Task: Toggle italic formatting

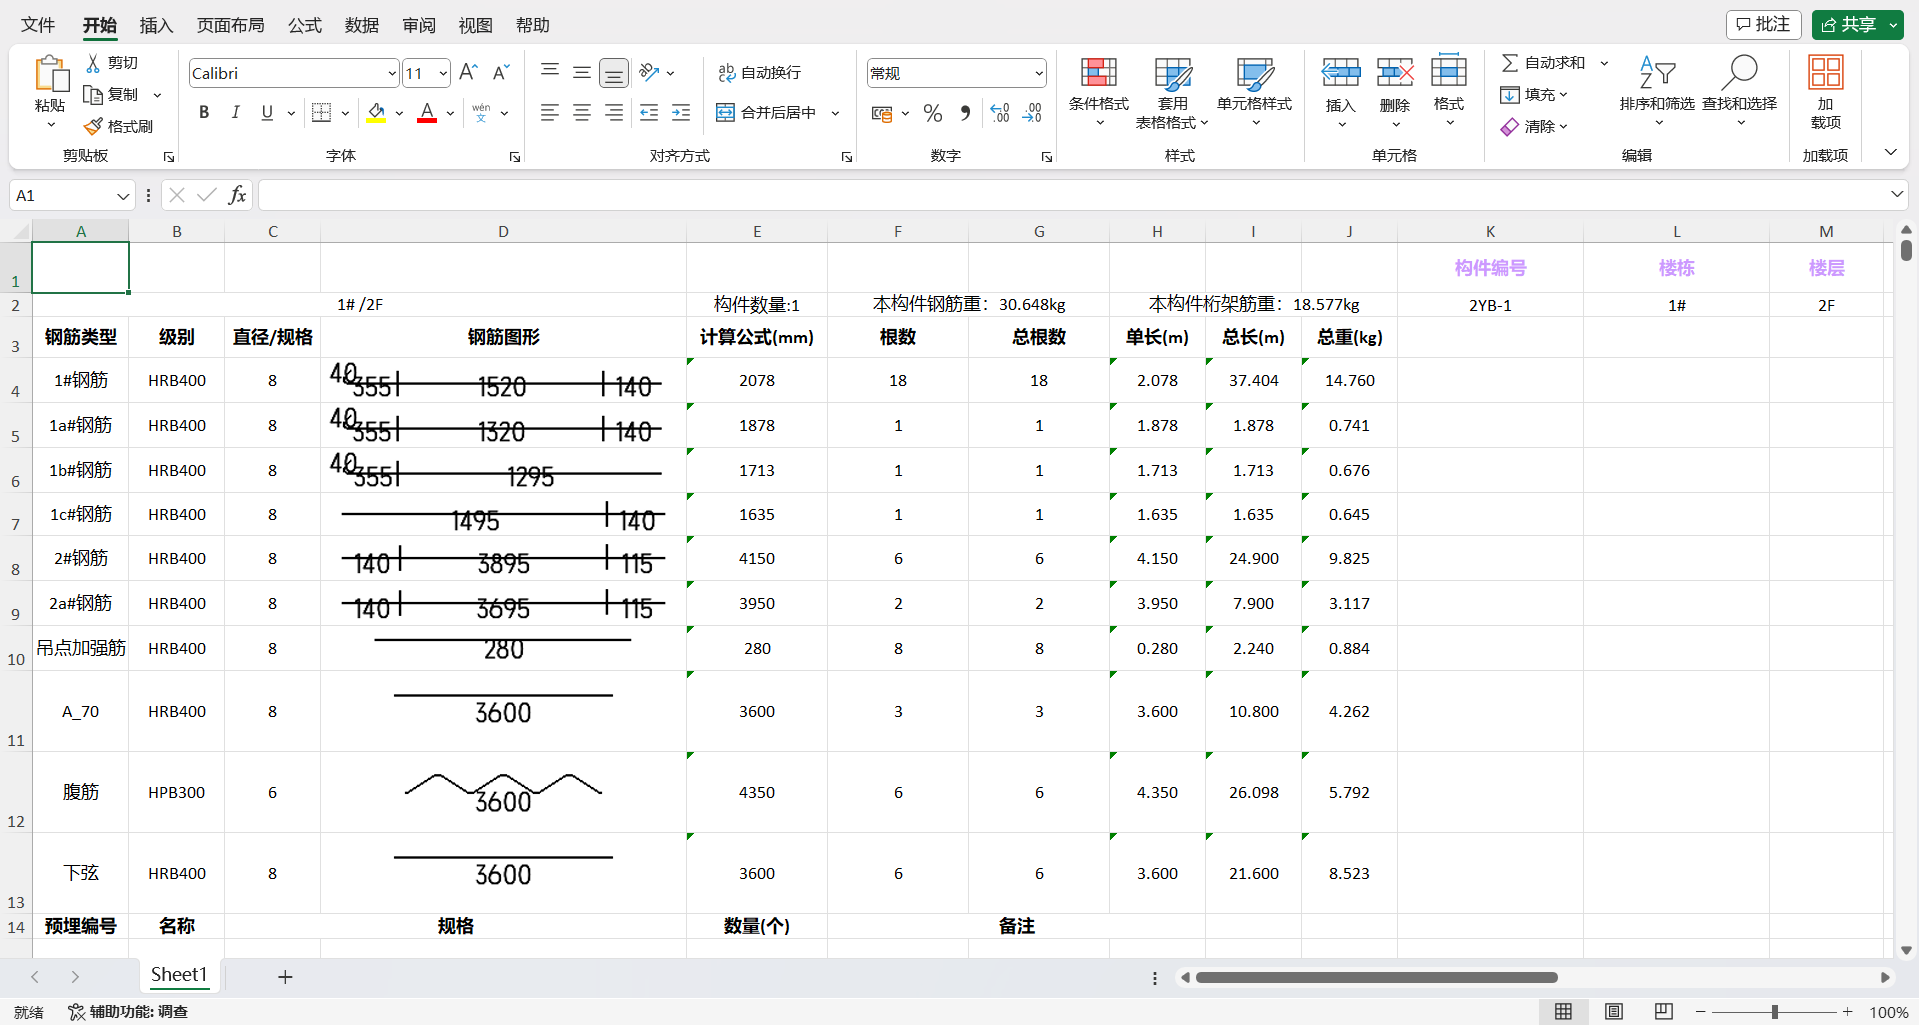Action: (x=236, y=113)
